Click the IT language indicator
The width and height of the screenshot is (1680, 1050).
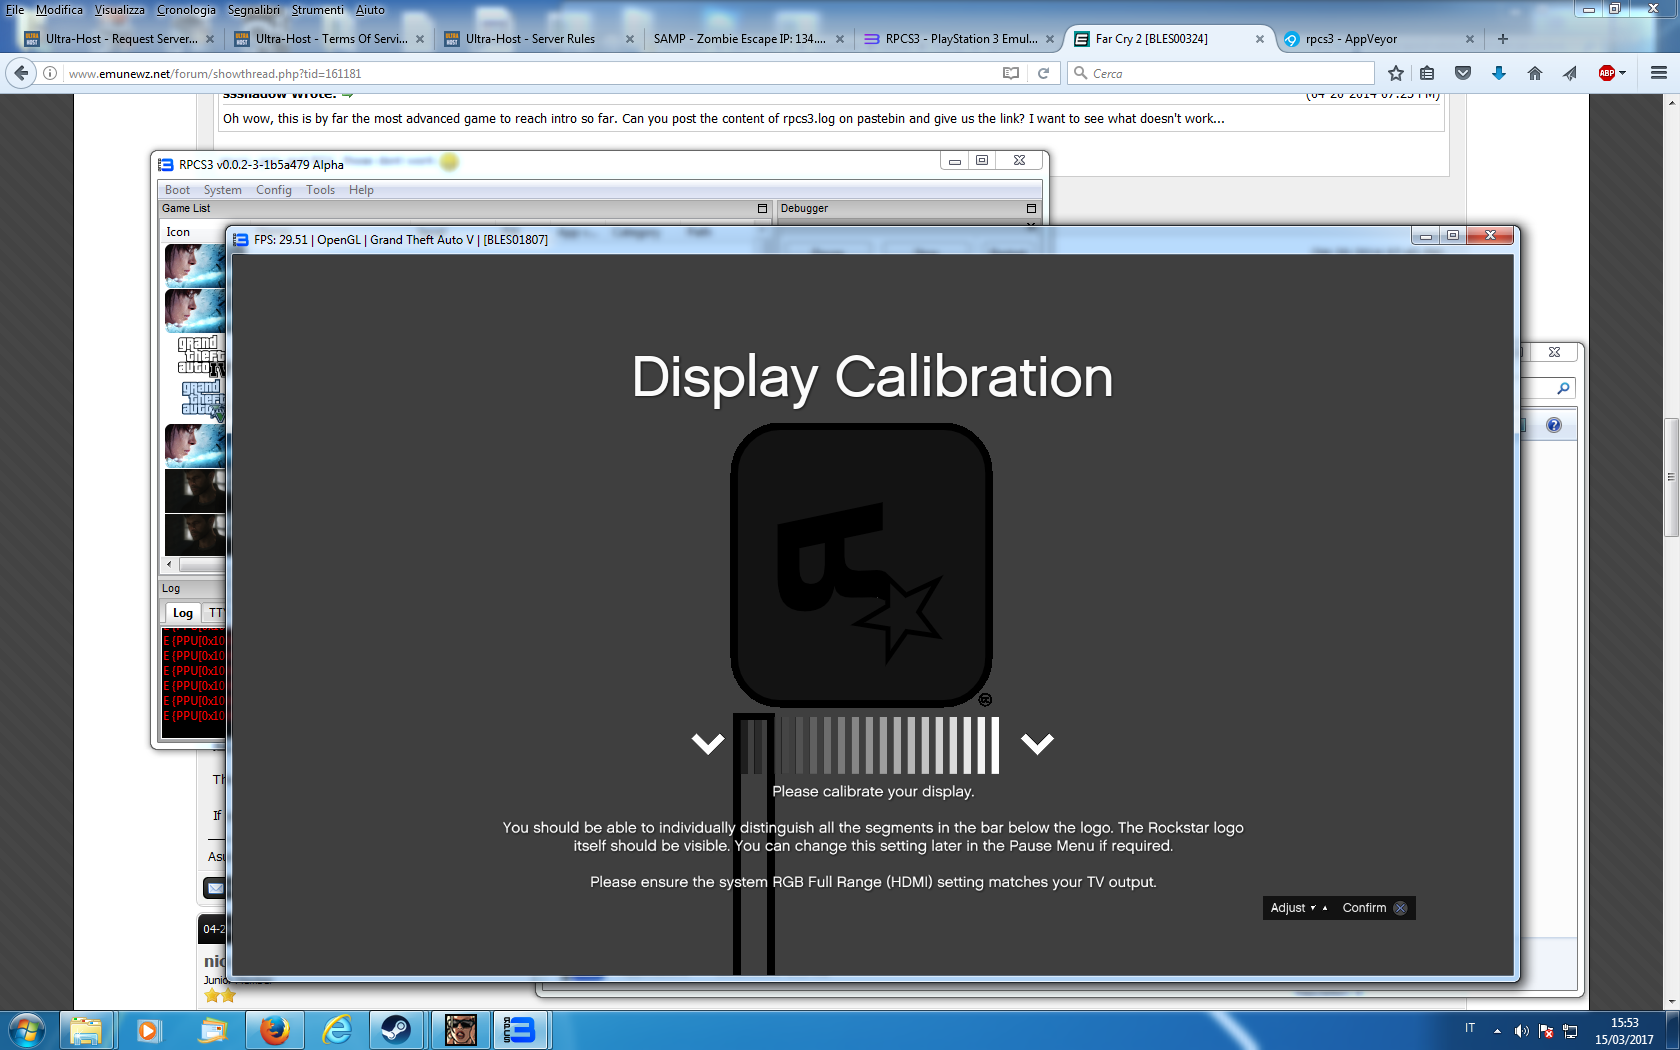point(1470,1028)
